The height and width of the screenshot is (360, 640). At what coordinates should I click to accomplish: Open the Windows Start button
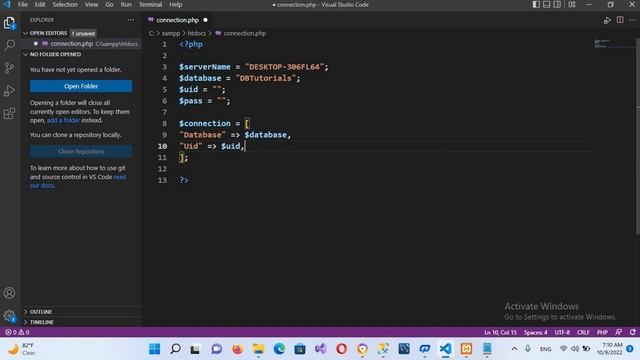coord(155,349)
